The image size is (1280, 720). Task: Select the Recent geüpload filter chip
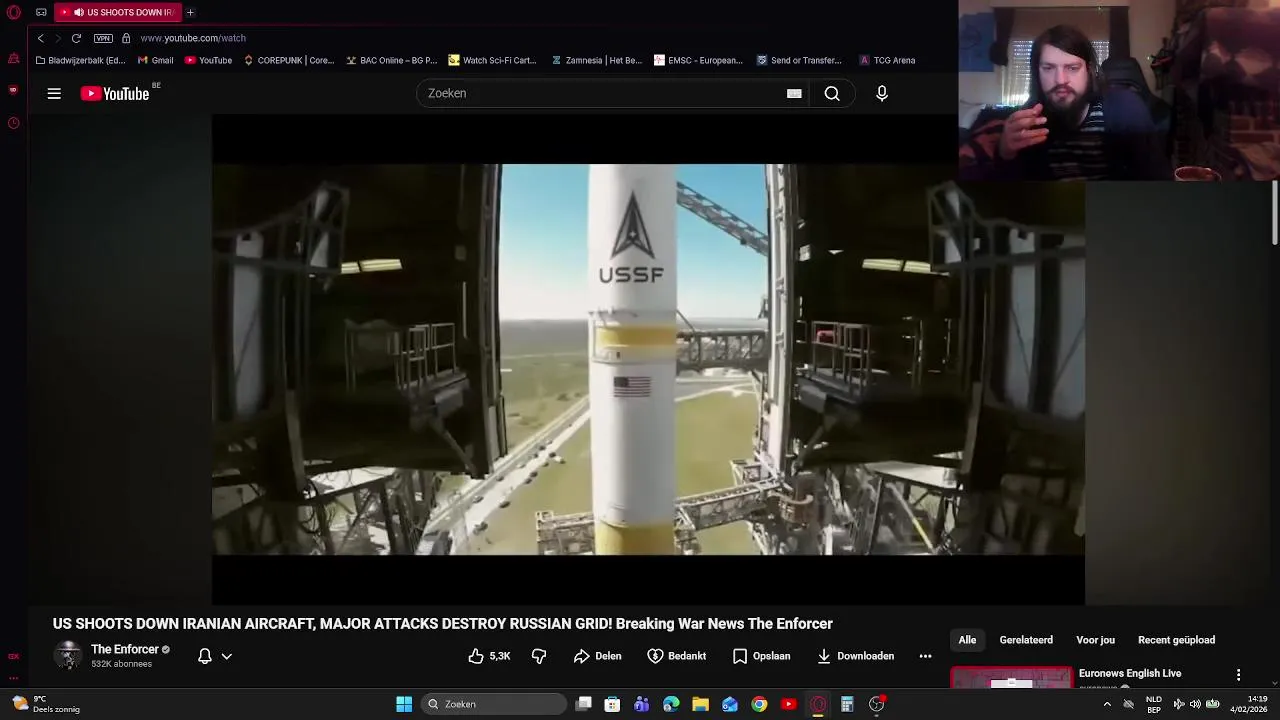(x=1176, y=640)
